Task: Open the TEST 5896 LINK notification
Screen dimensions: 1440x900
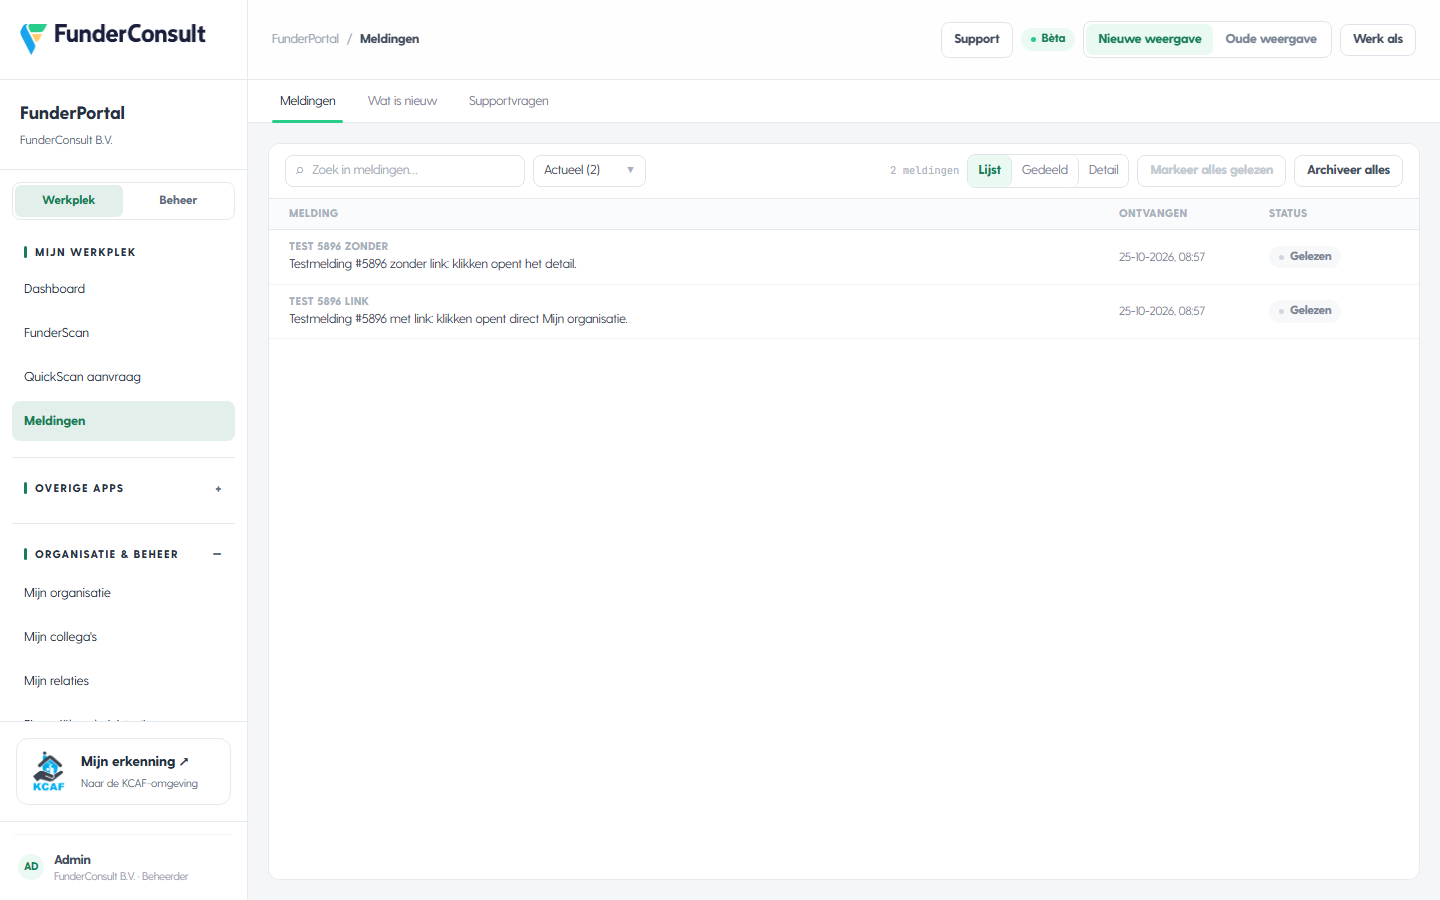Action: pyautogui.click(x=843, y=311)
